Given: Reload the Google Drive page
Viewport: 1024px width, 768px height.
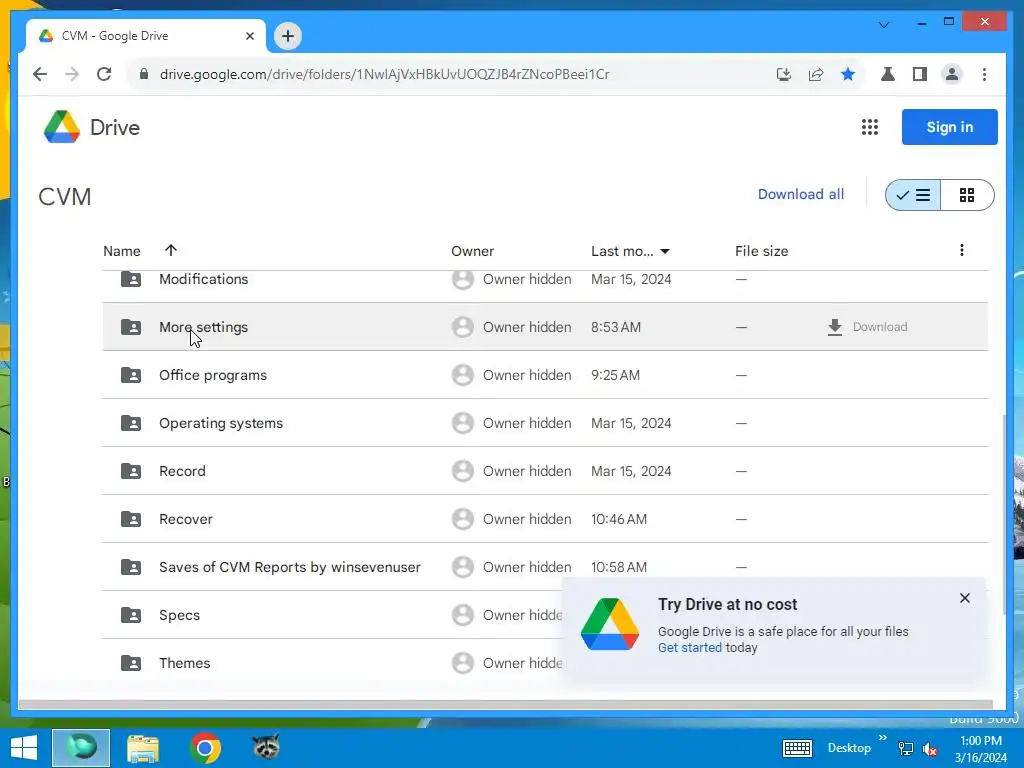Looking at the screenshot, I should [x=104, y=74].
